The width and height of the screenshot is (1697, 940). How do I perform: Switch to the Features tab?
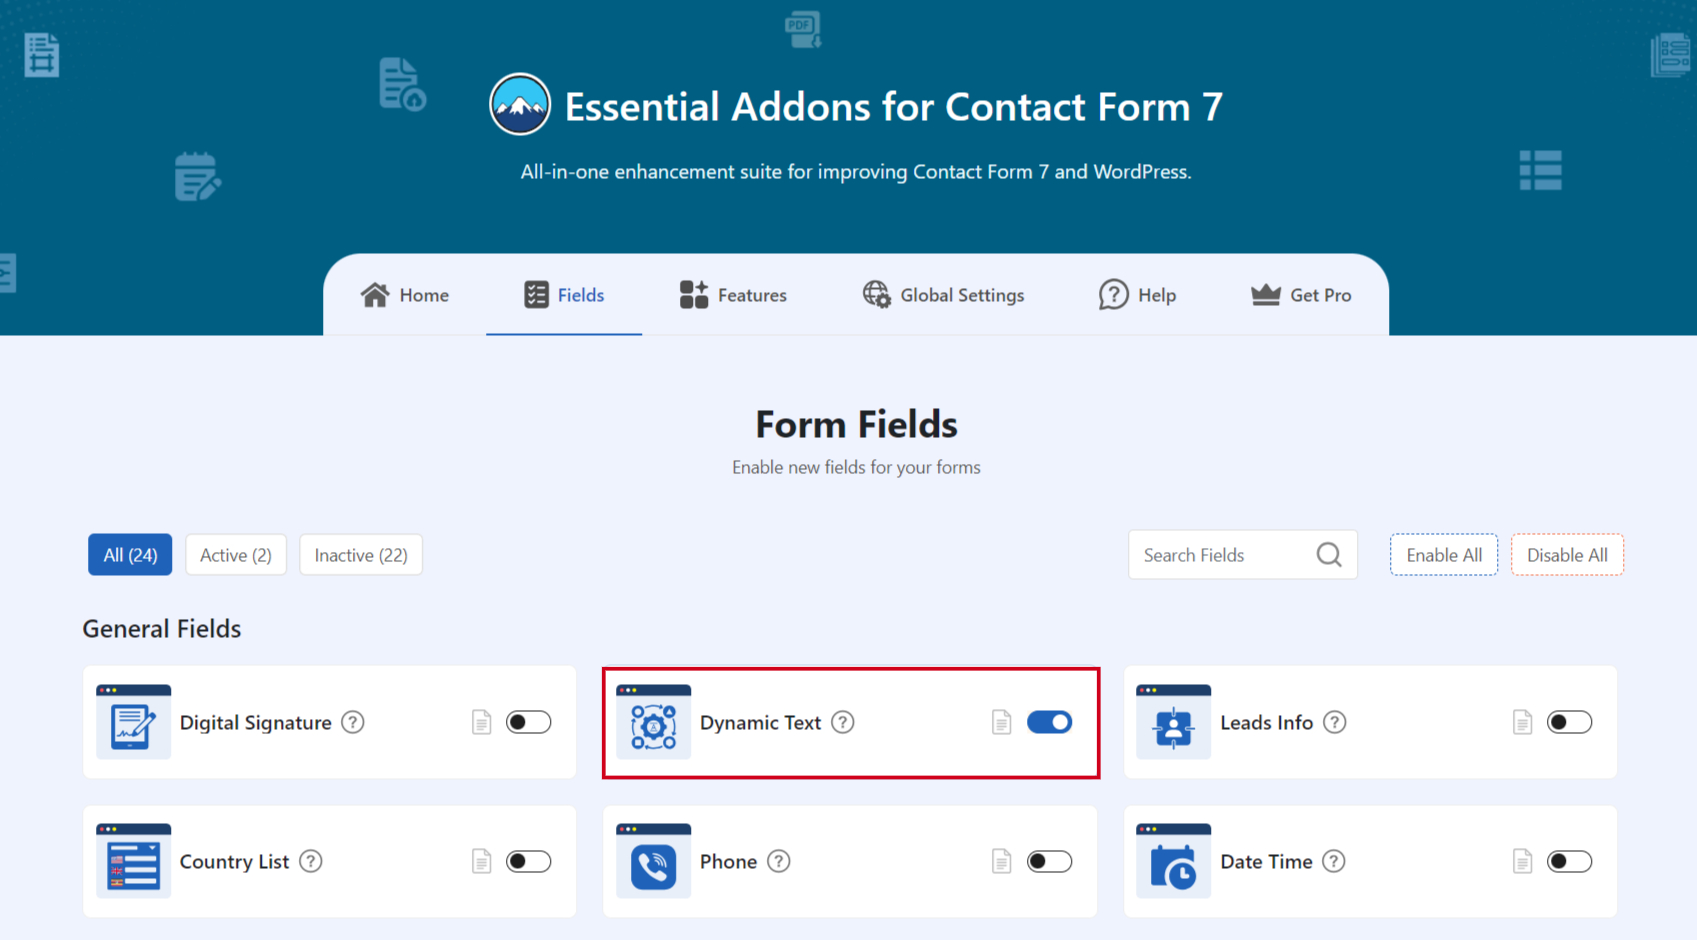click(x=733, y=295)
